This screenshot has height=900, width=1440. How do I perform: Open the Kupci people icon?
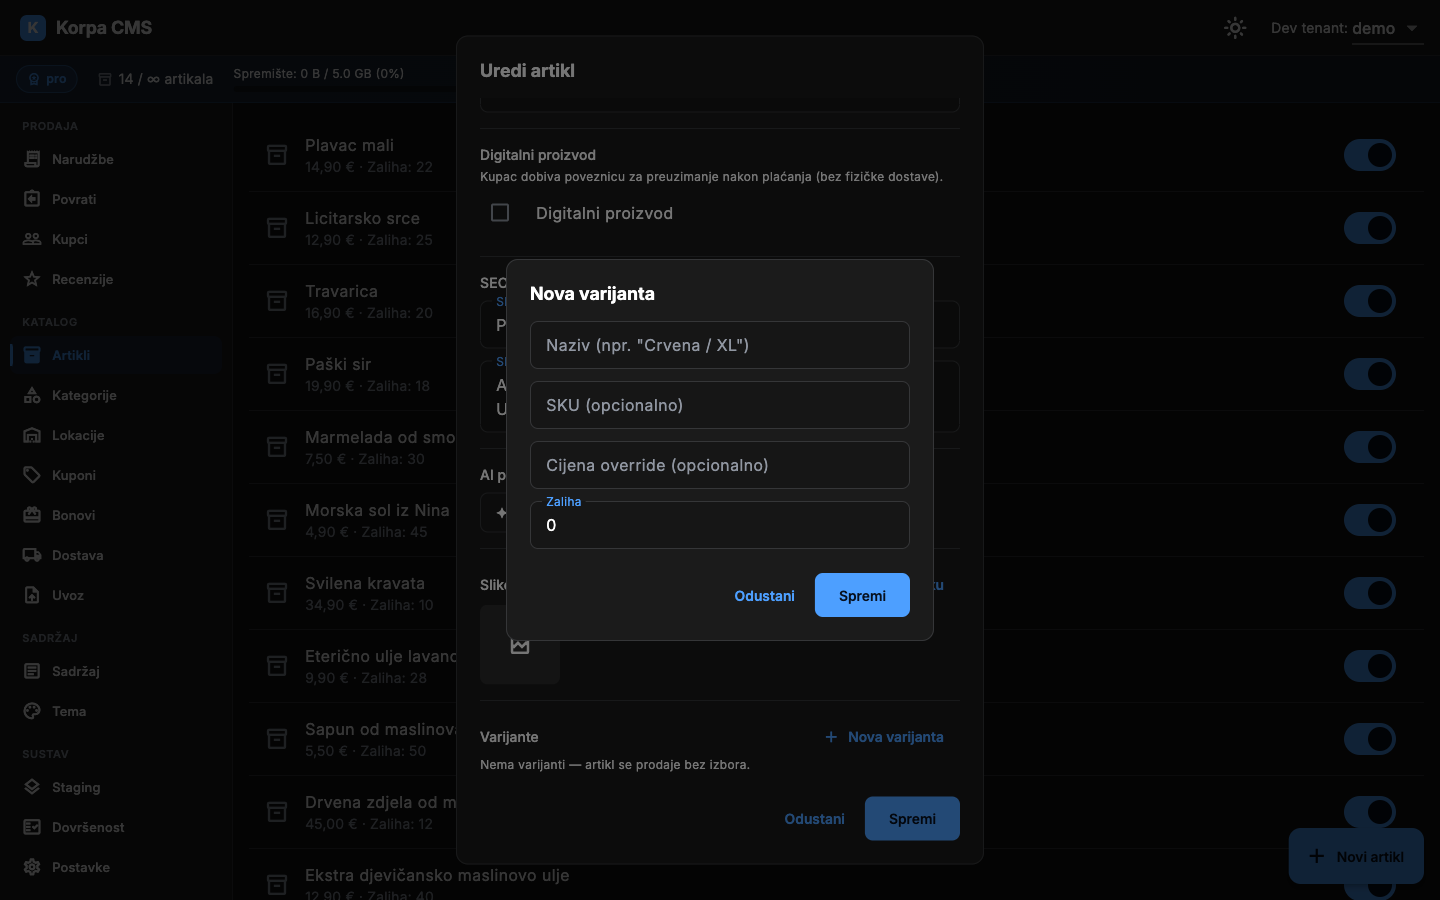32,239
